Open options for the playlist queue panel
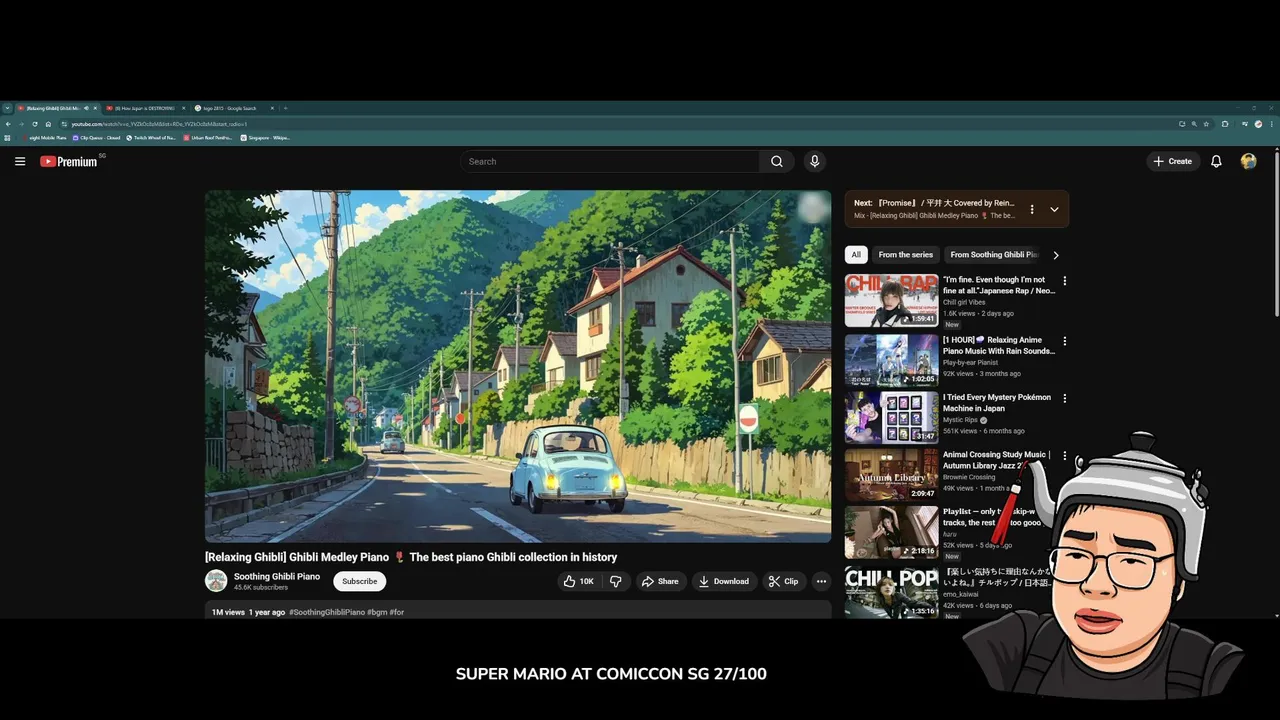The image size is (1280, 720). 1032,210
